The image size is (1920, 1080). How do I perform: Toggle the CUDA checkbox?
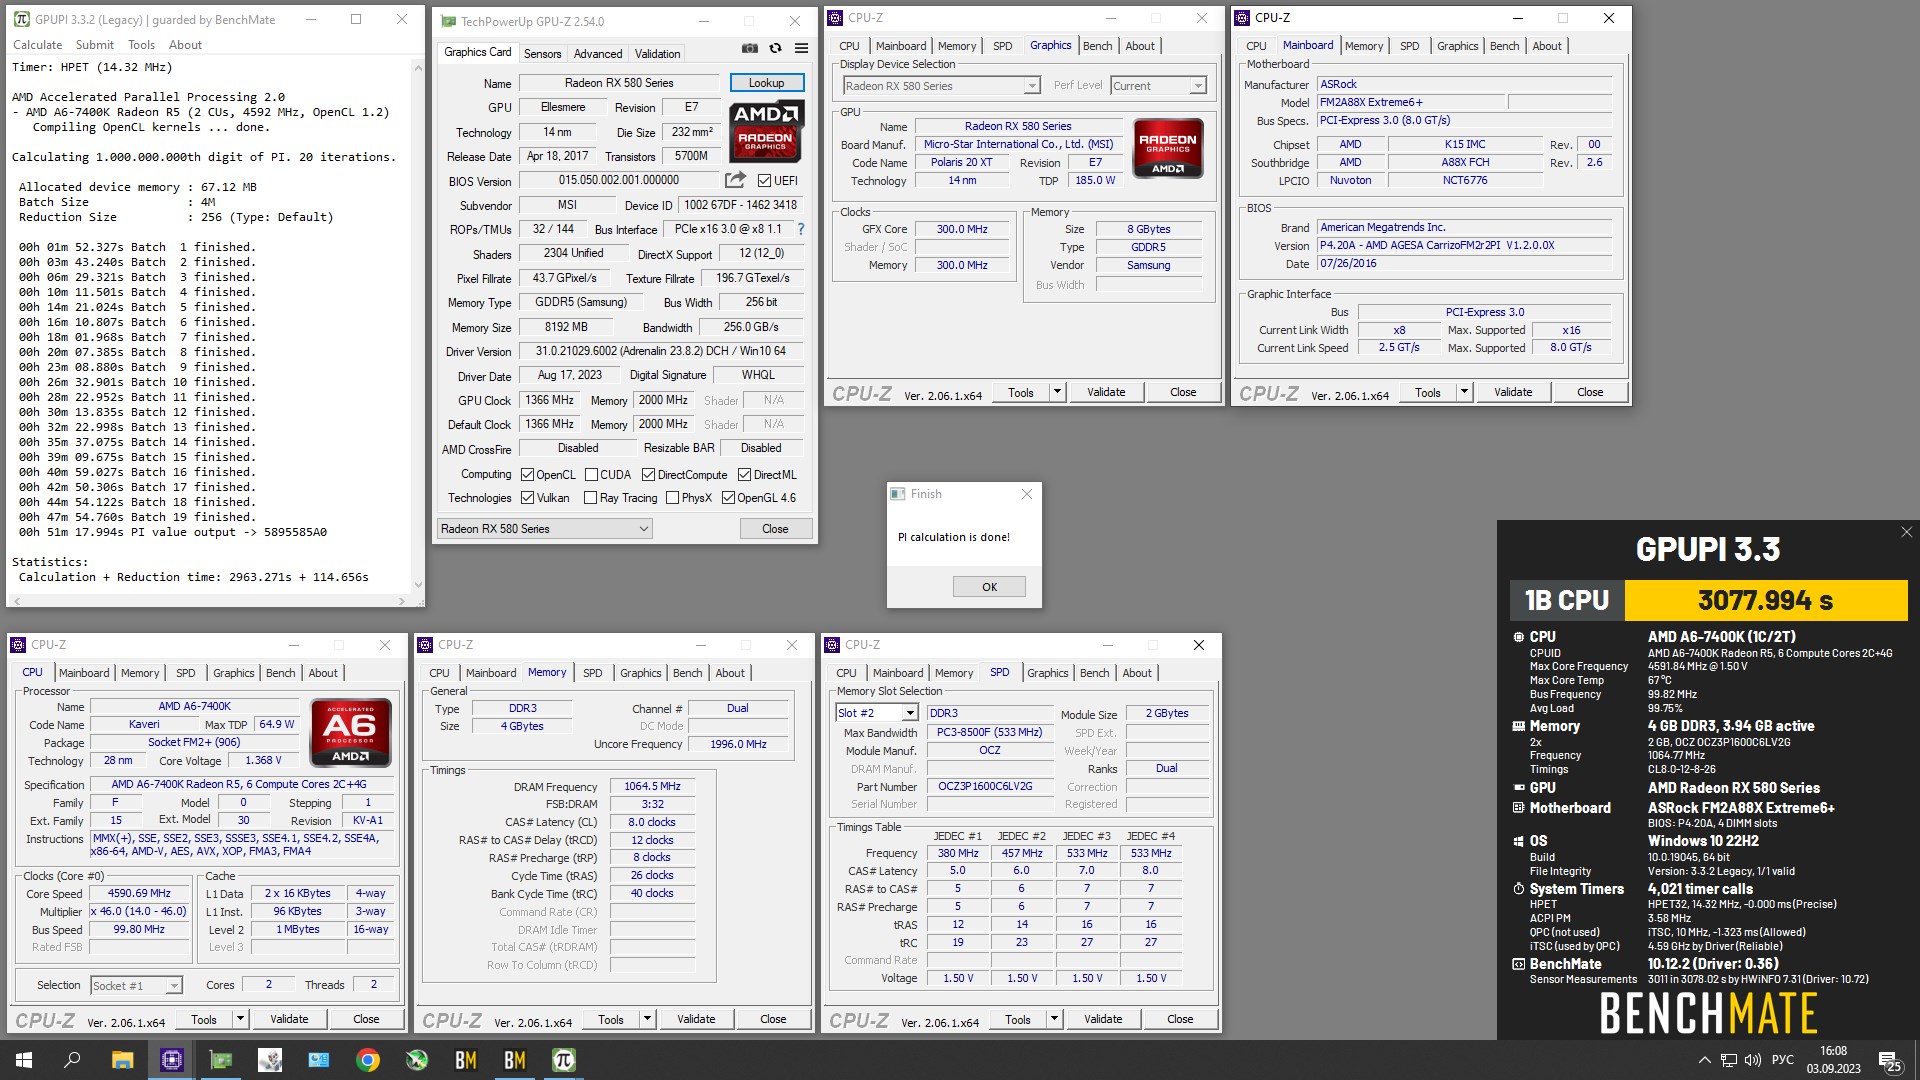591,475
